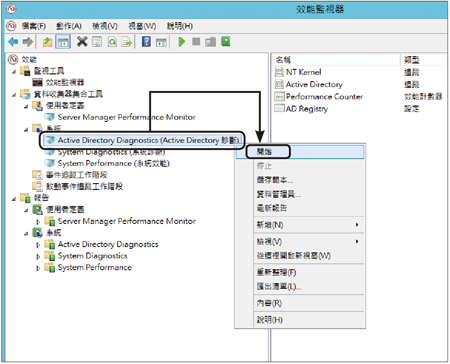Select 事件追蹤工作階段 in the tree
The height and width of the screenshot is (364, 450).
tap(77, 175)
